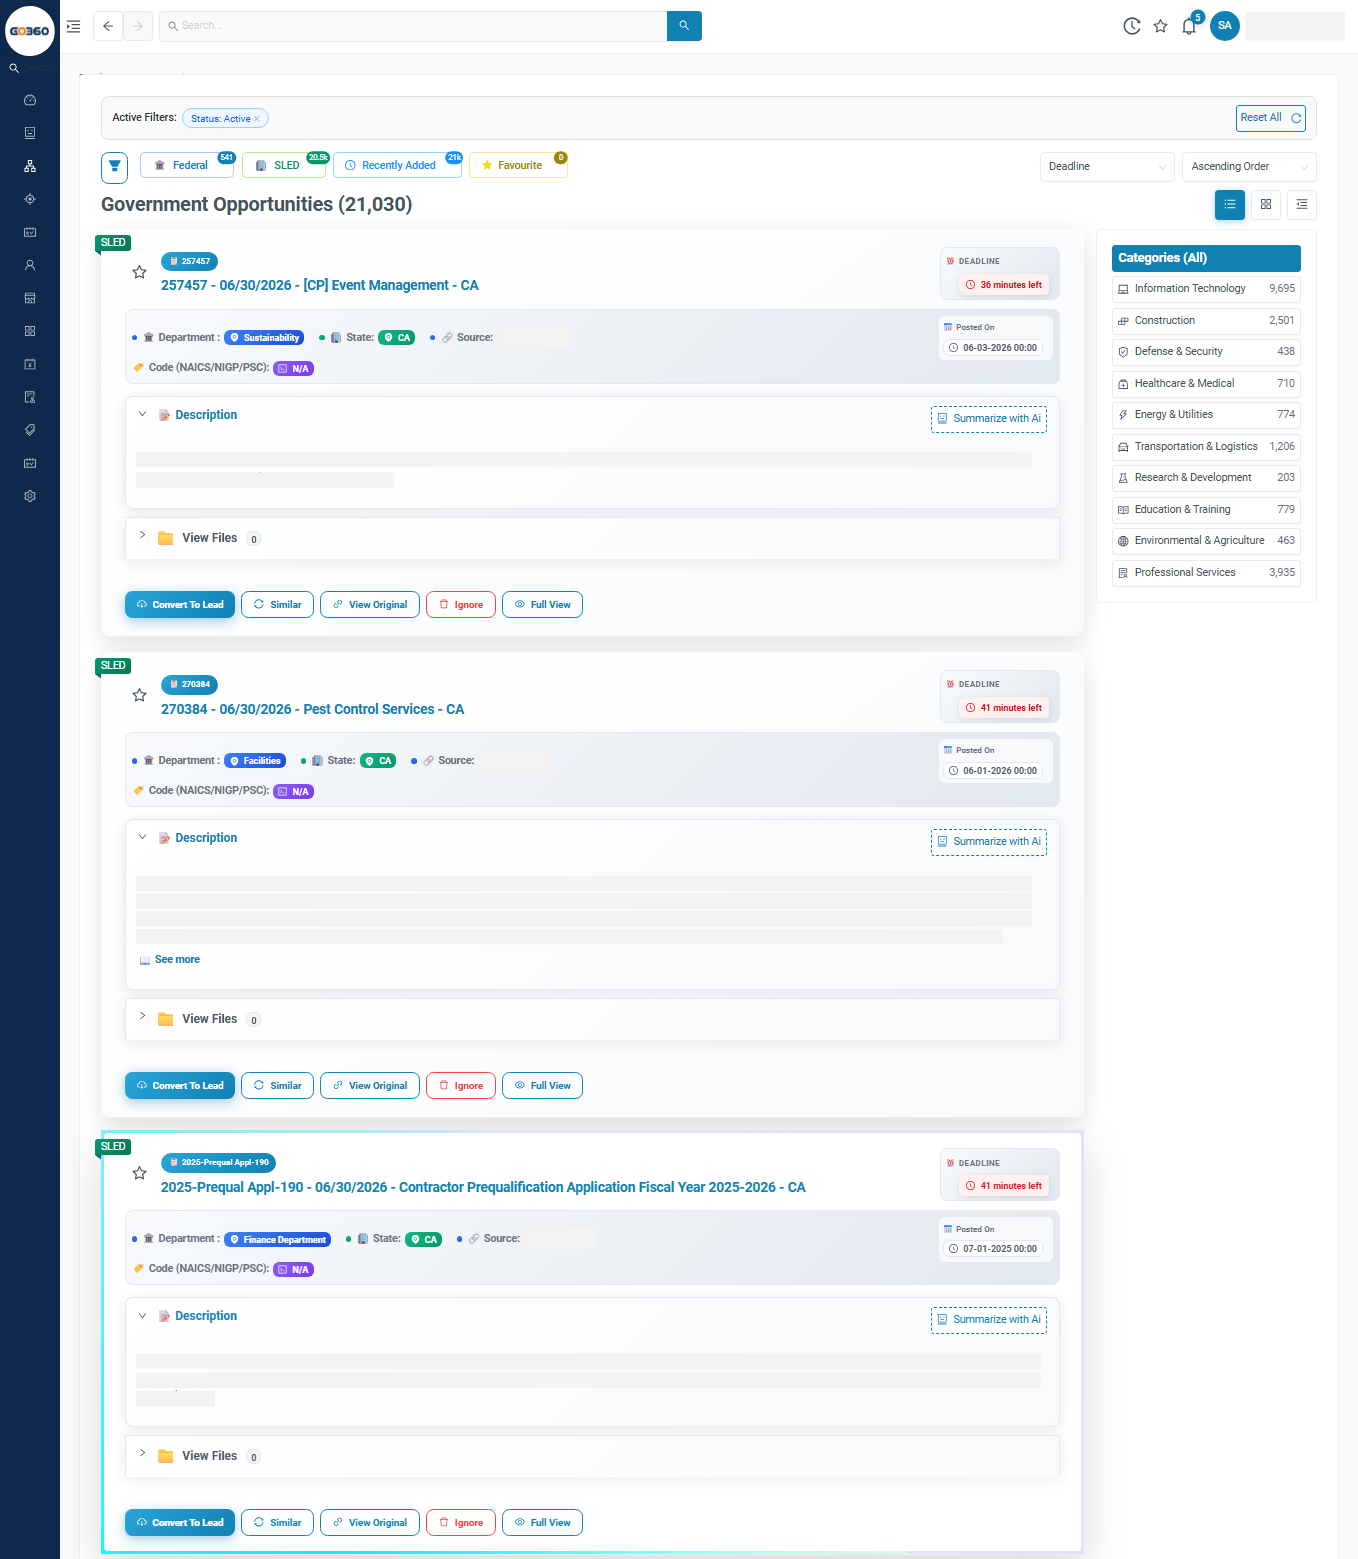Open the settings gear icon in sidebar
Image resolution: width=1358 pixels, height=1559 pixels.
(x=30, y=496)
